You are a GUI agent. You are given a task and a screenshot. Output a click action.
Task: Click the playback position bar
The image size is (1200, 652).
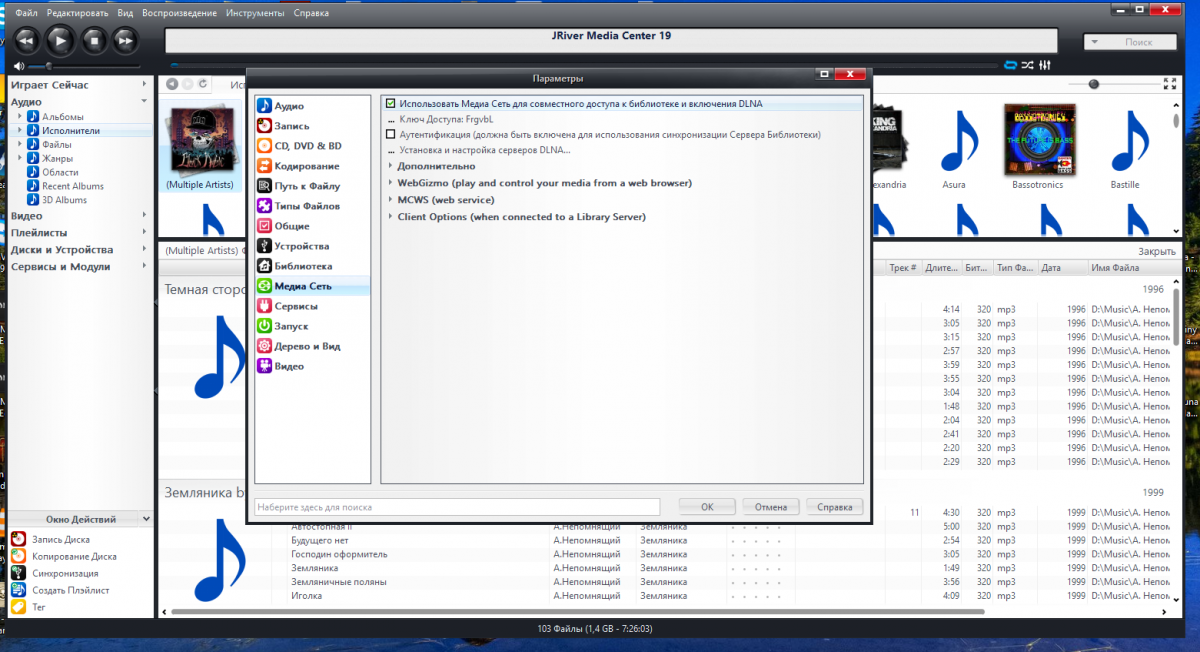tap(585, 65)
